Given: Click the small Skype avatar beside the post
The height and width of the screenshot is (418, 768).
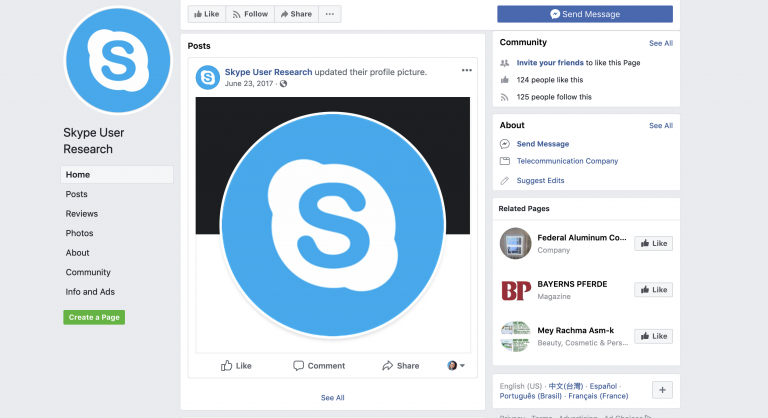Looking at the screenshot, I should (208, 77).
